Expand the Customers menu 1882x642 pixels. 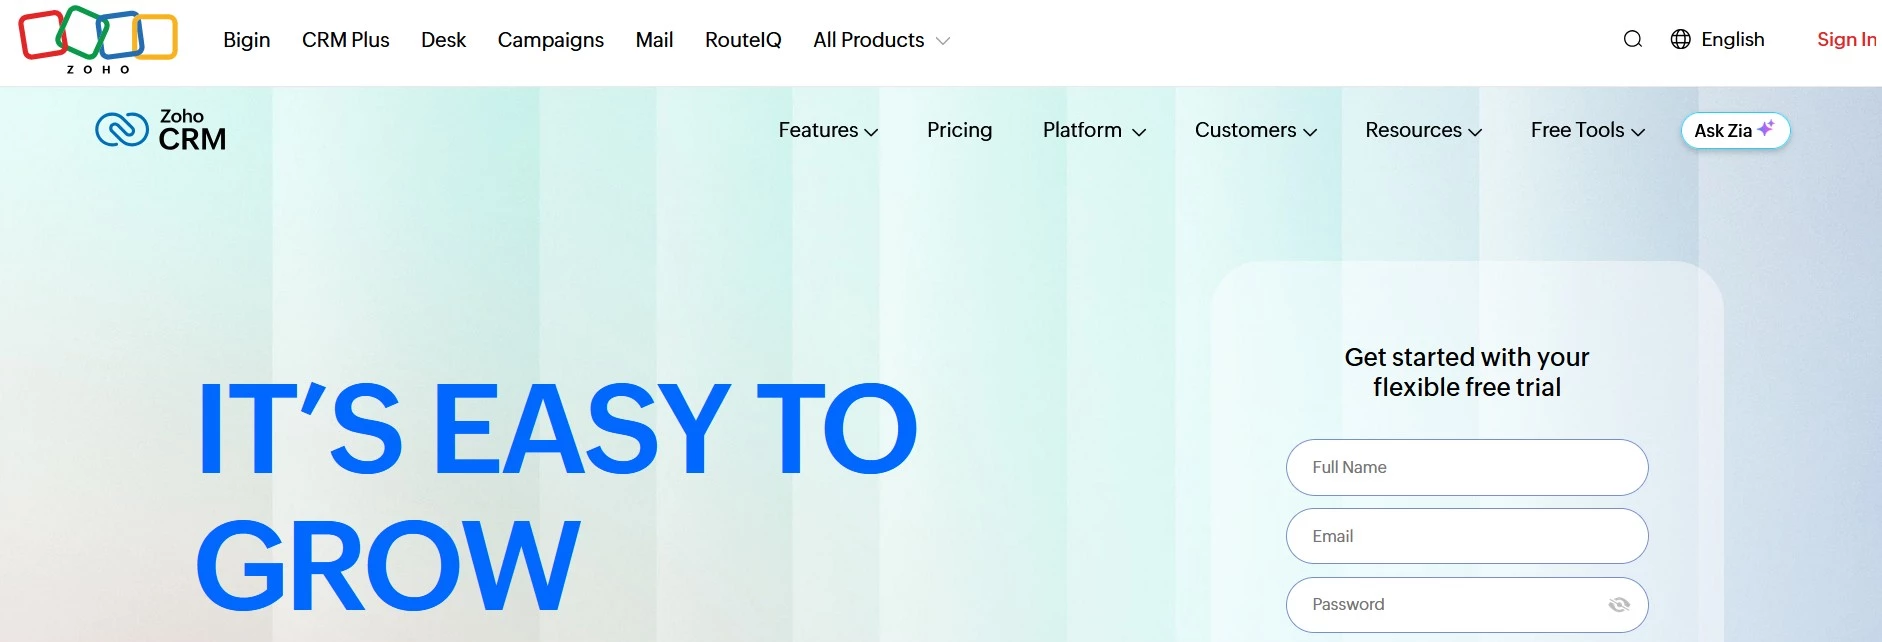[x=1256, y=130]
